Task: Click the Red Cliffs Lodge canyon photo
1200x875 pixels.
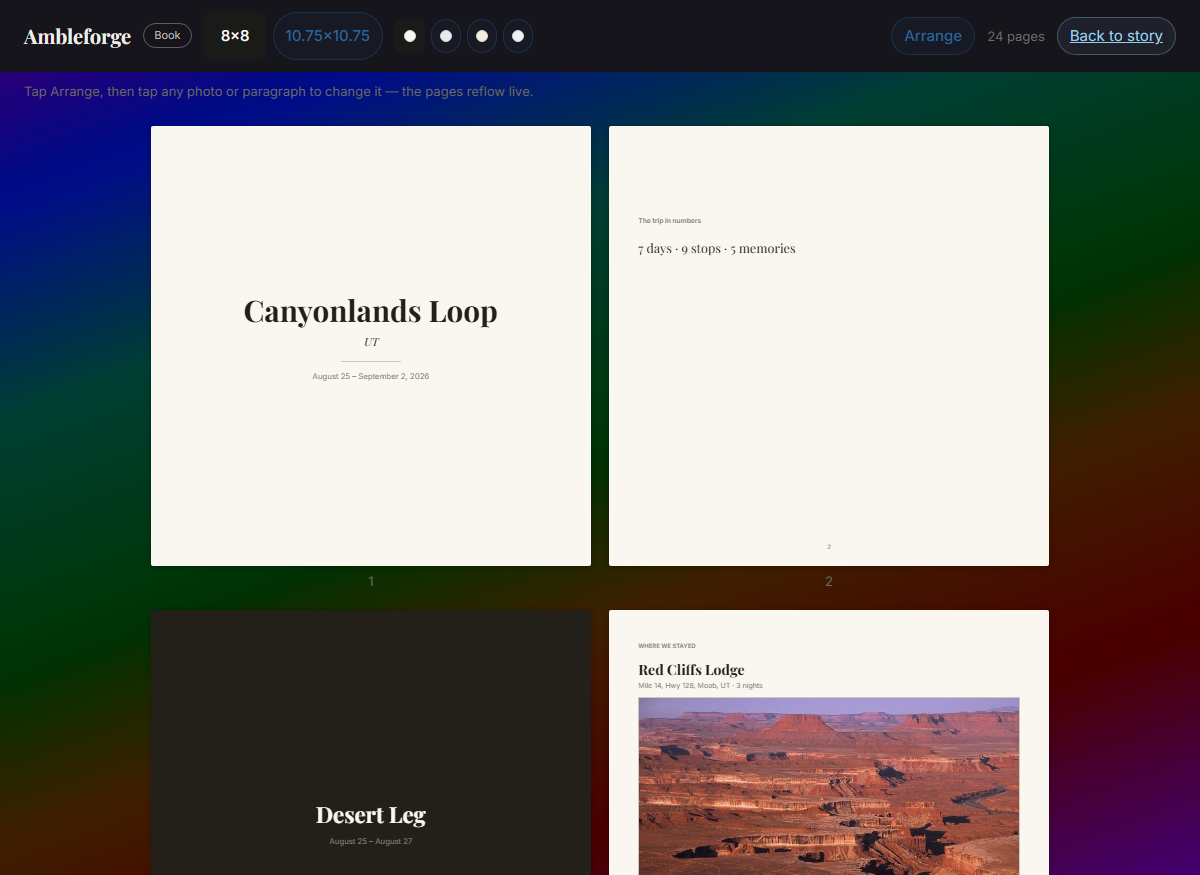Action: [x=829, y=786]
